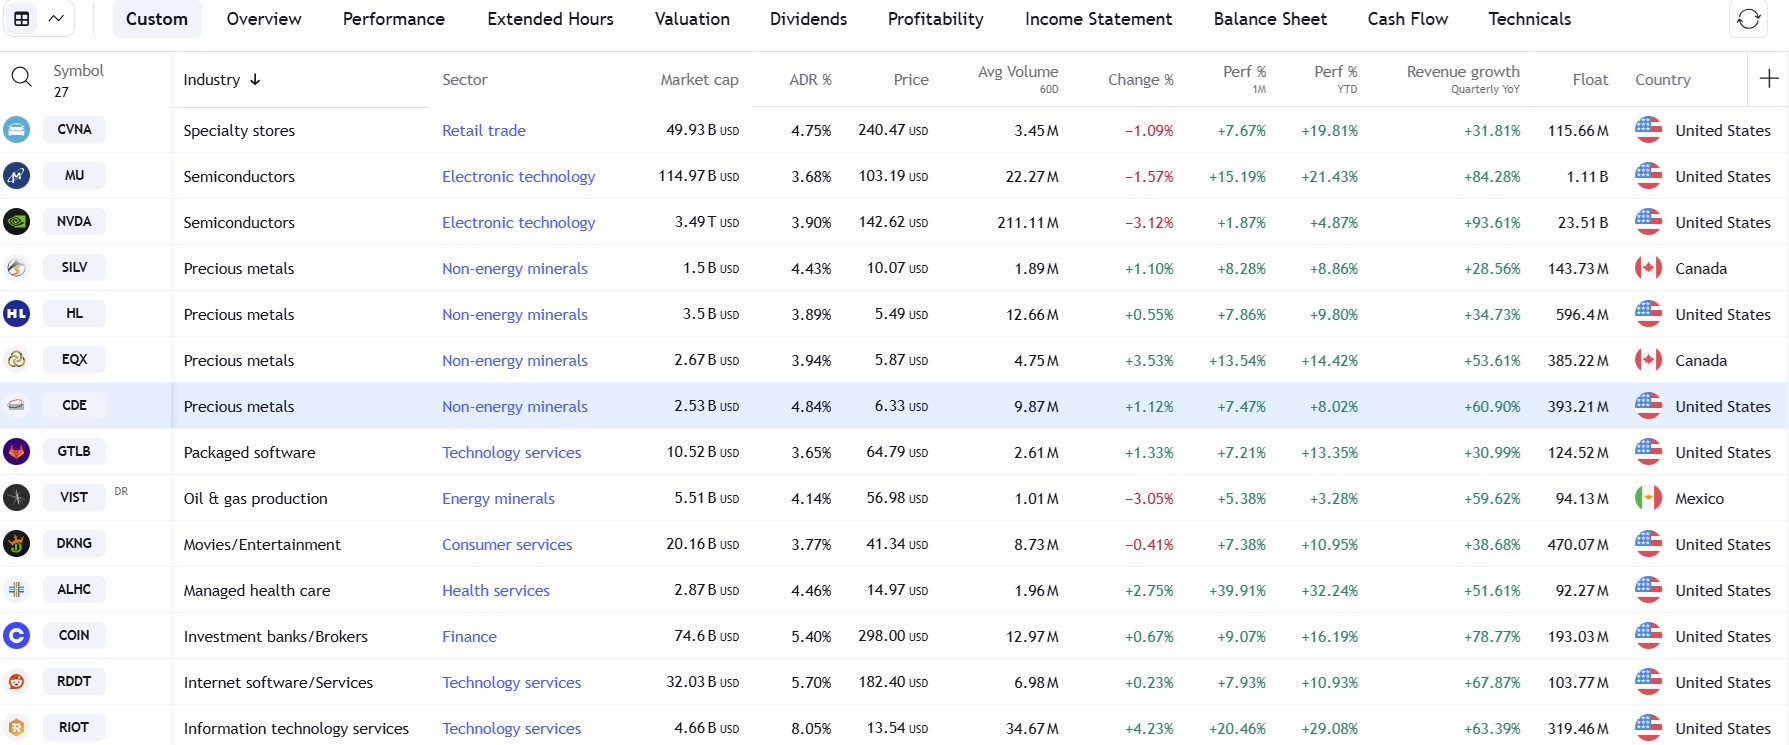Viewport: 1789px width, 745px height.
Task: Click the CDE company logo
Action: click(16, 406)
